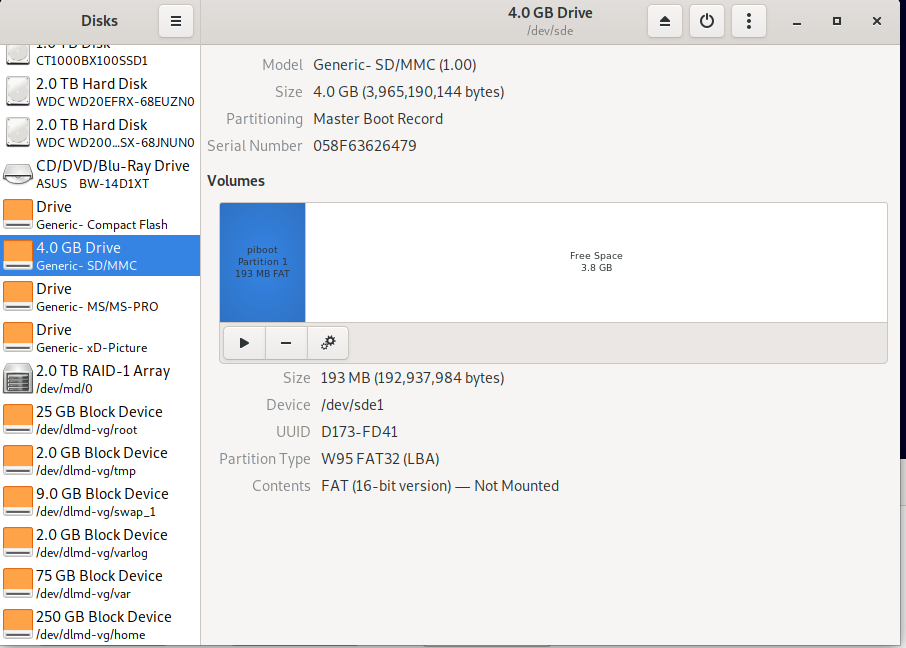Delete selected partition with minus button

click(x=286, y=343)
